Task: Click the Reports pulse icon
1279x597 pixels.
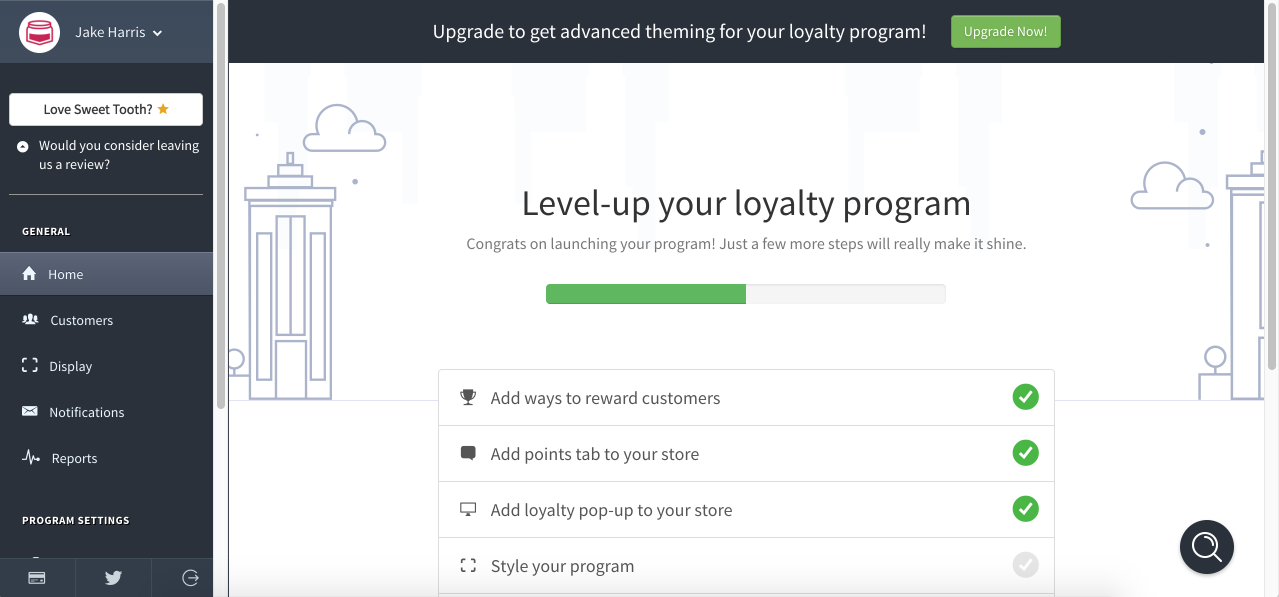Action: (31, 458)
